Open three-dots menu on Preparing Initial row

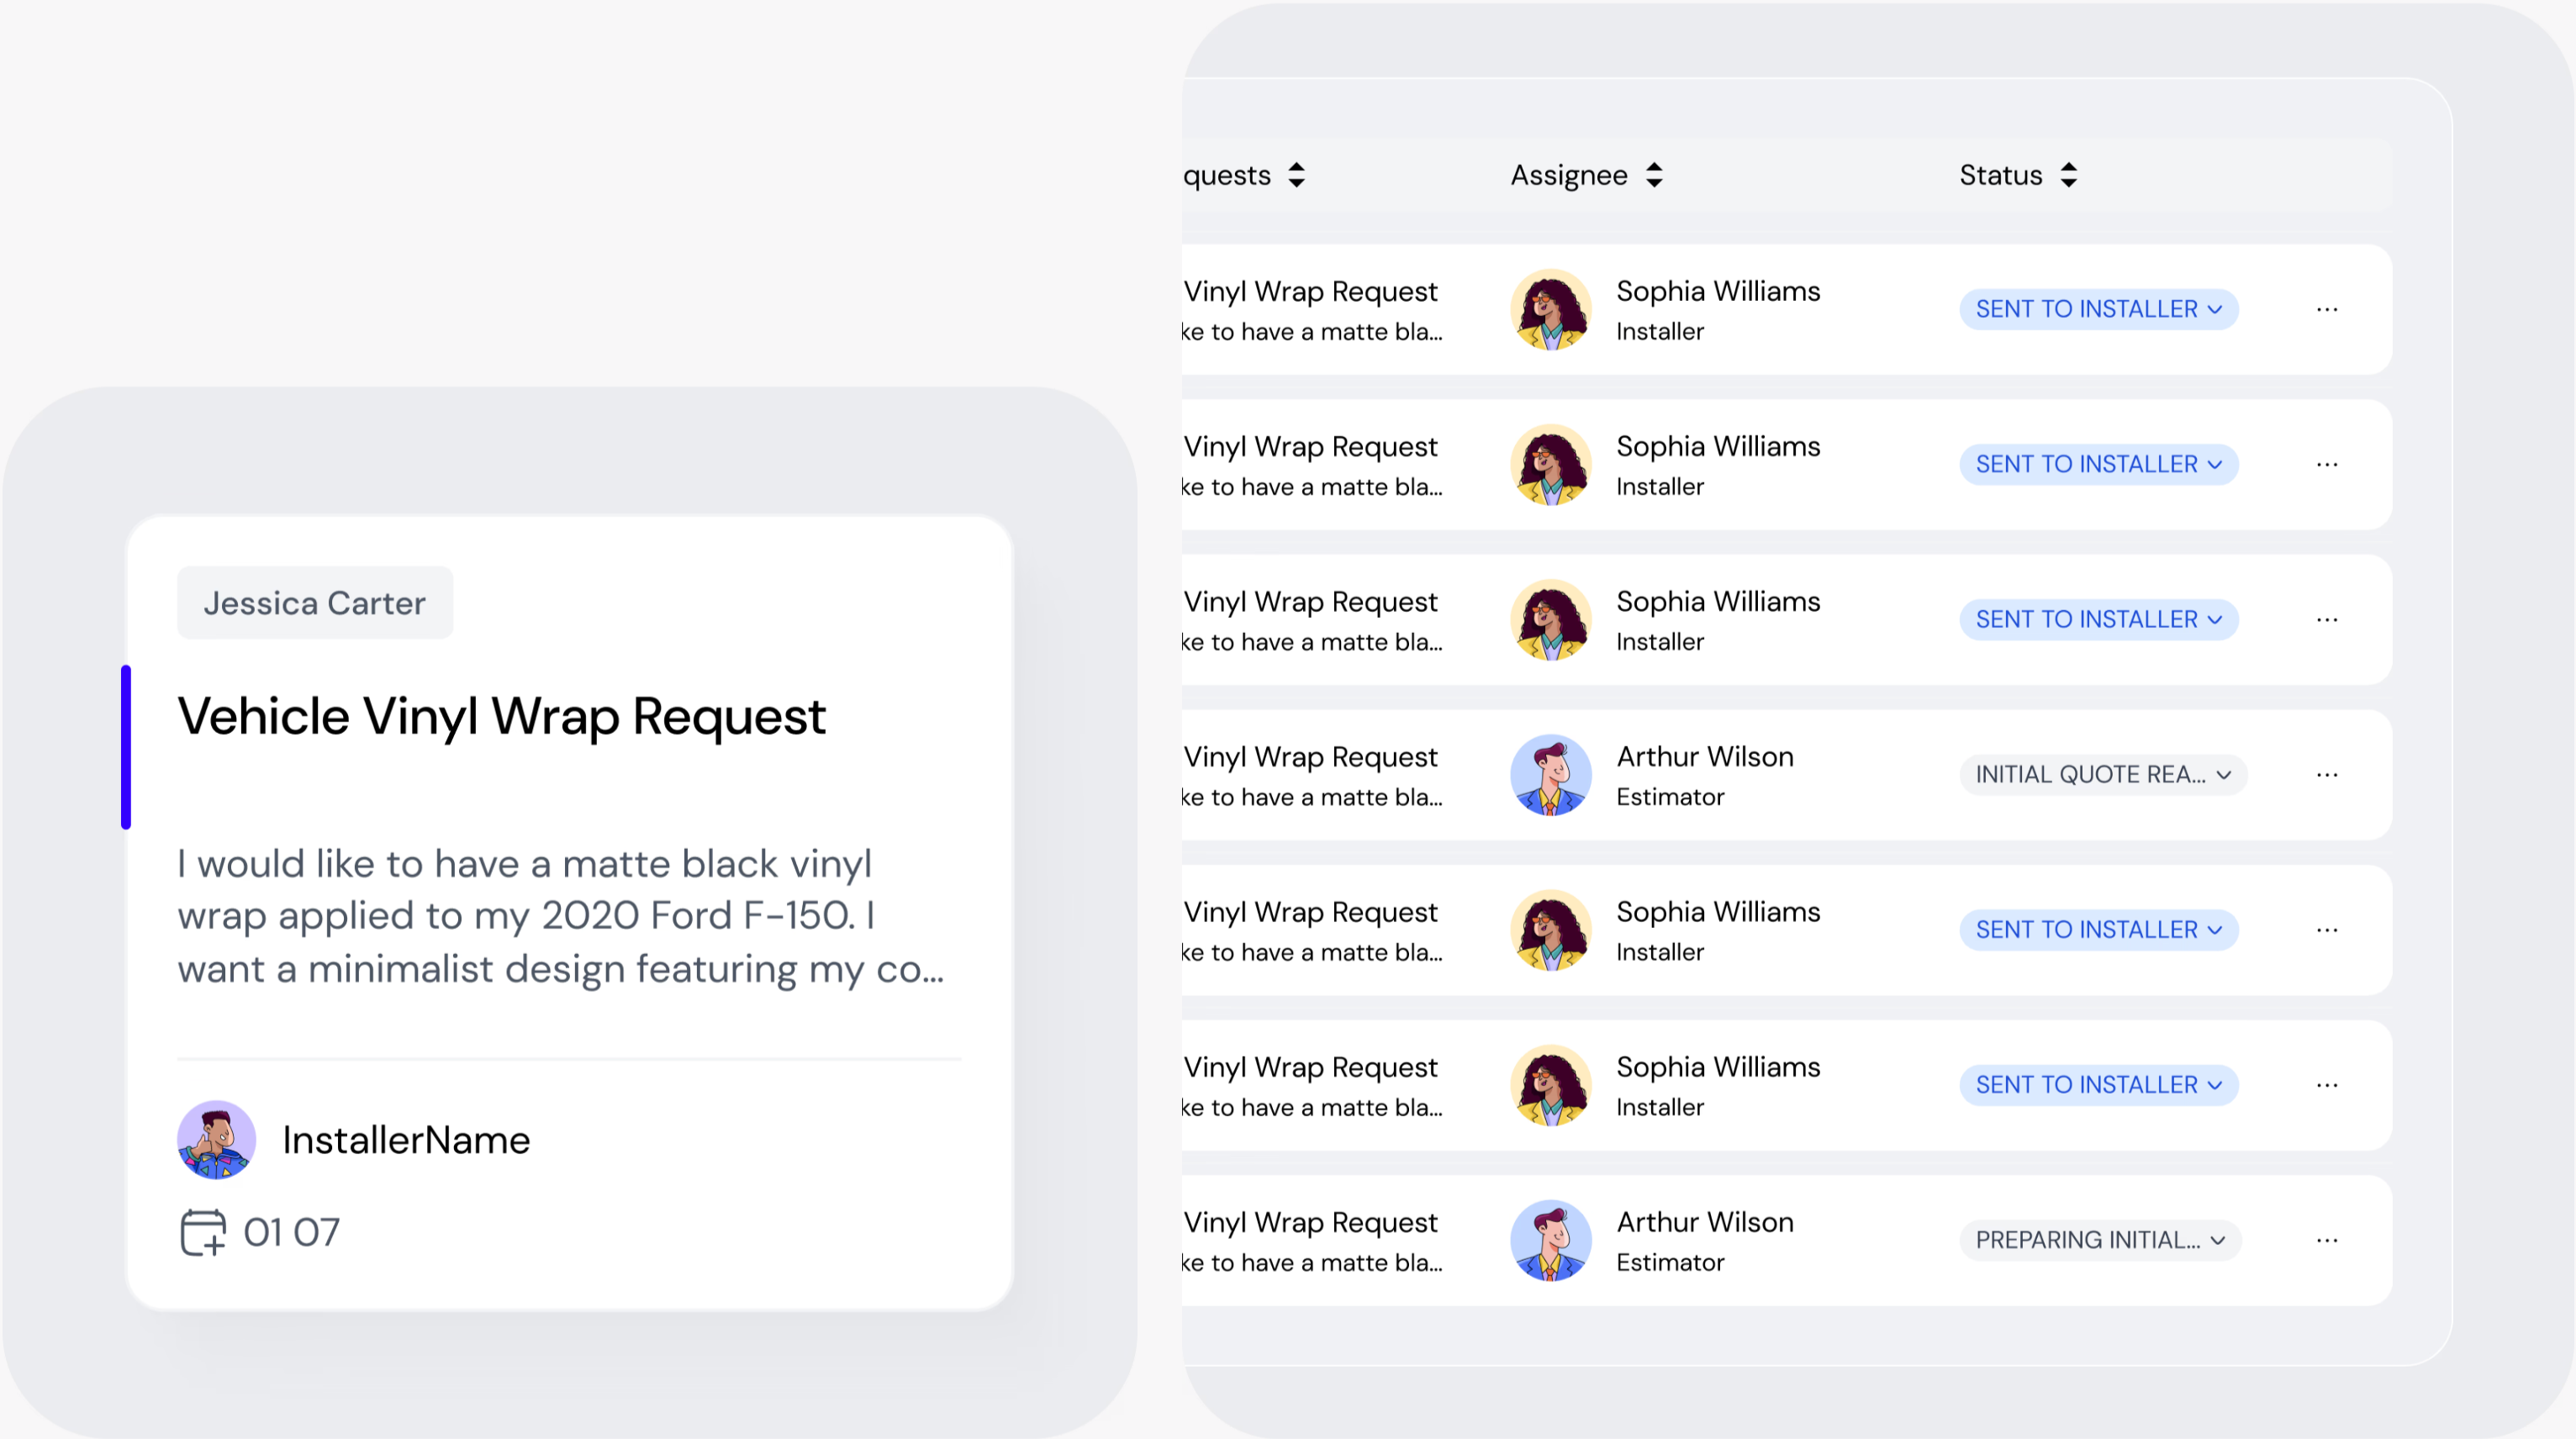pyautogui.click(x=2327, y=1240)
